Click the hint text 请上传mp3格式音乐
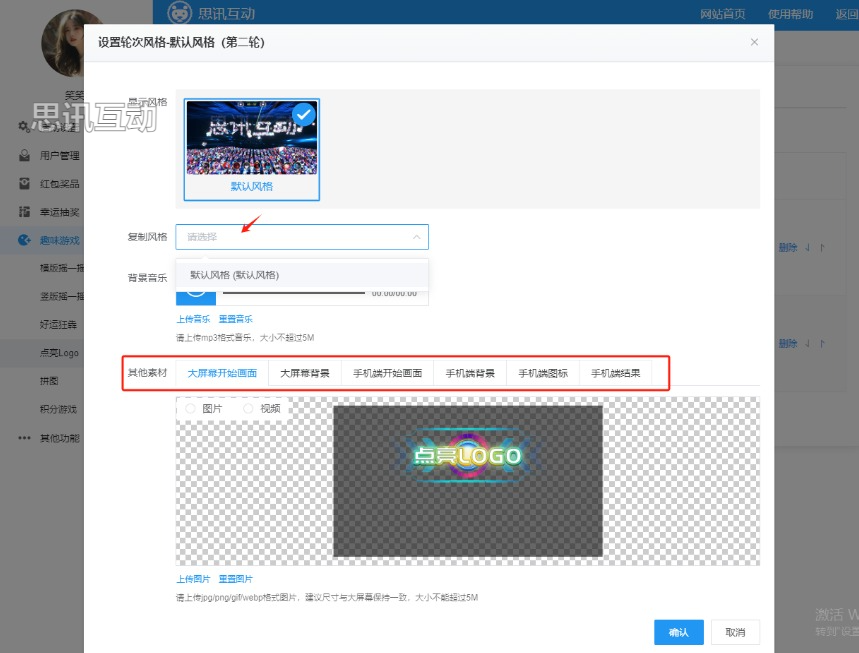Screen dimensions: 859x653 [245, 337]
